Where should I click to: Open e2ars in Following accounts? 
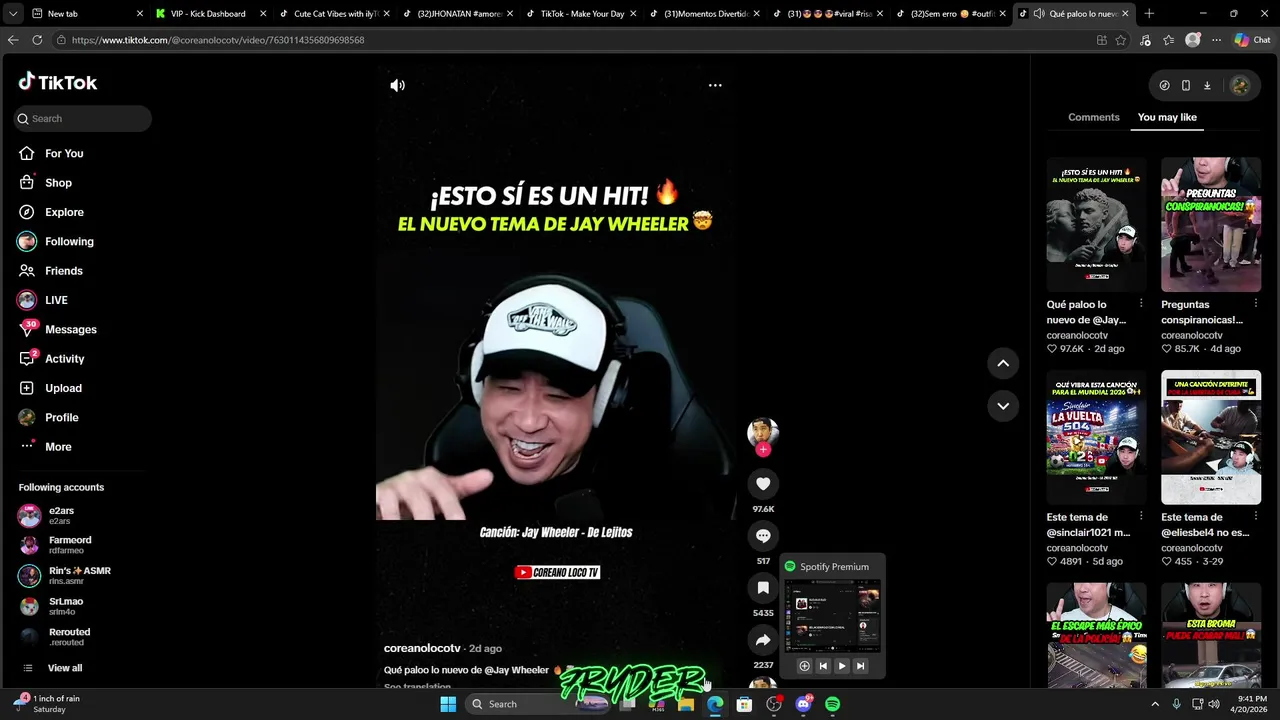[x=61, y=516]
